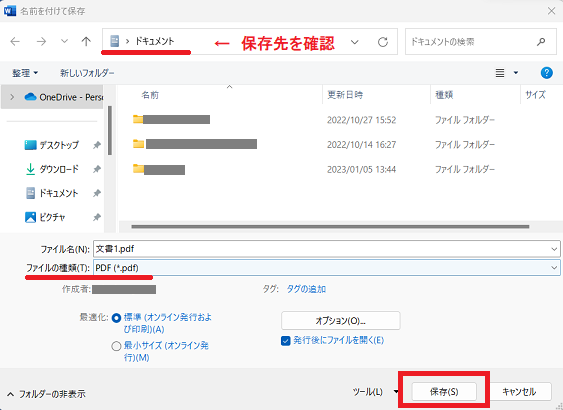Open the 整理 menu

tap(25, 73)
